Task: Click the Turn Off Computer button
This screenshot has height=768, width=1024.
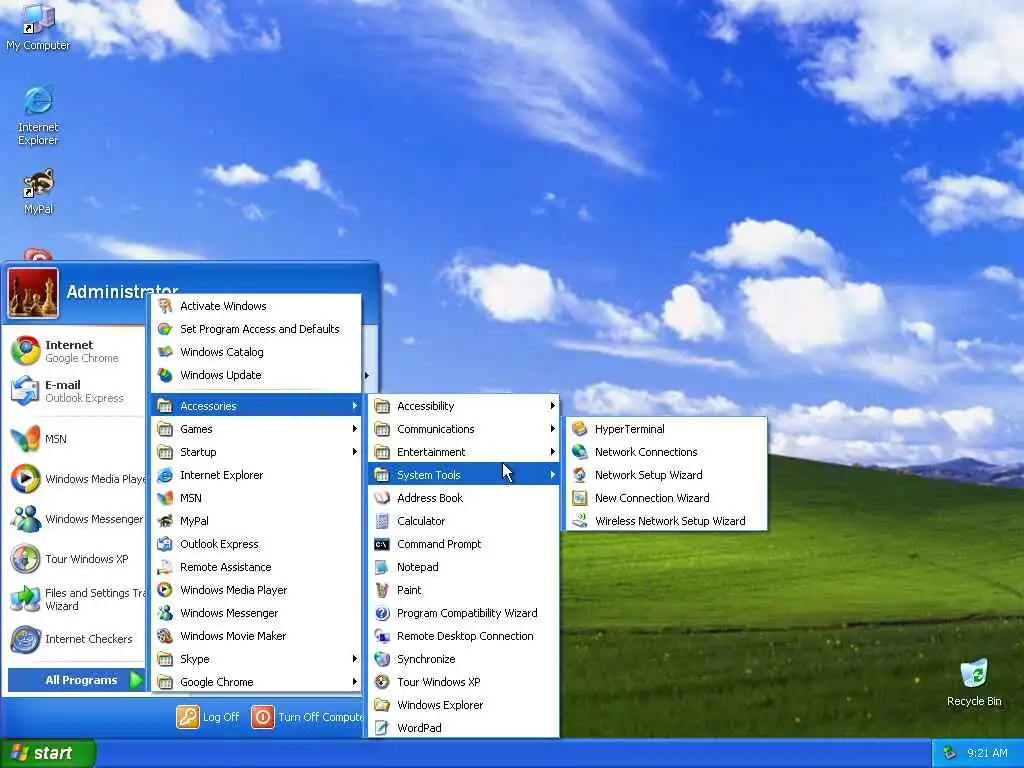Action: 306,717
